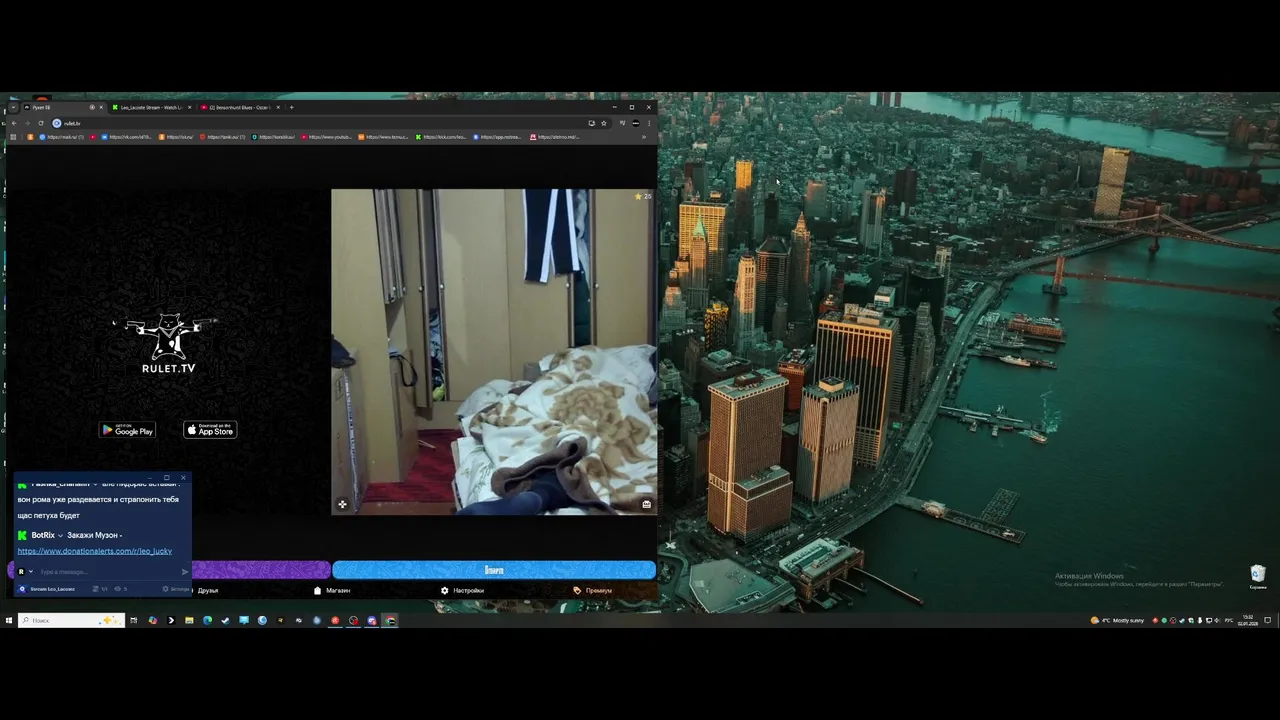Click the weather Mostly sunny widget
This screenshot has width=1280, height=720.
pyautogui.click(x=1118, y=621)
